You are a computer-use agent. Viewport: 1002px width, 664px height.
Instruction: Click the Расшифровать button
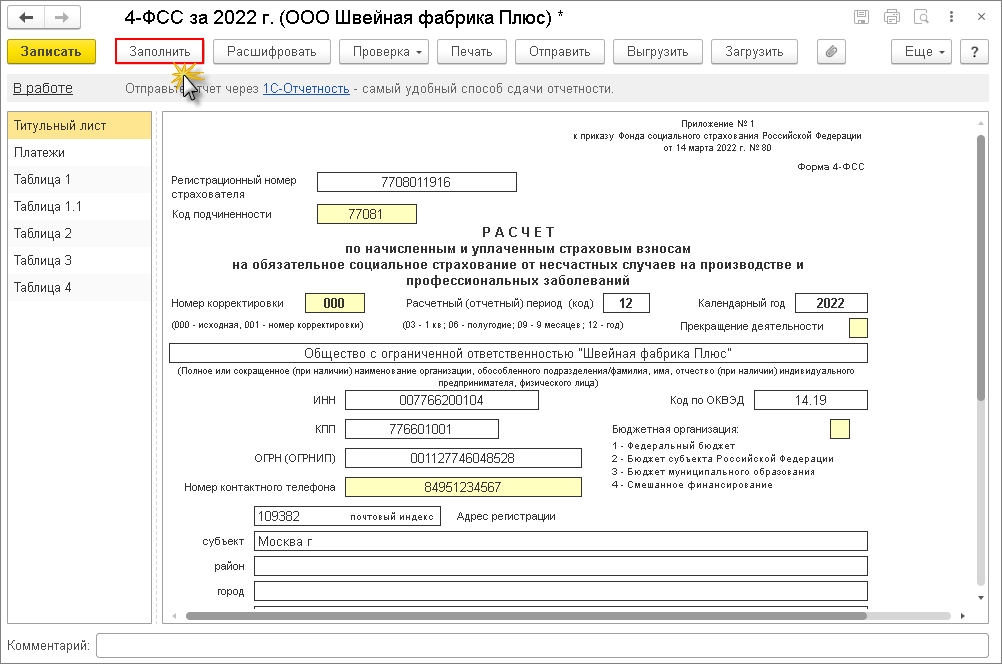point(272,52)
